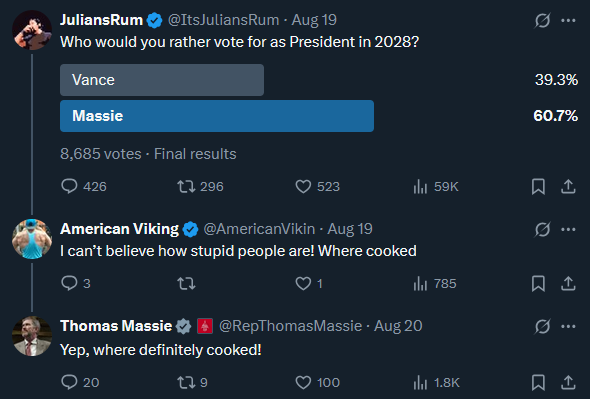Bookmark American Viking's reply

tap(538, 283)
